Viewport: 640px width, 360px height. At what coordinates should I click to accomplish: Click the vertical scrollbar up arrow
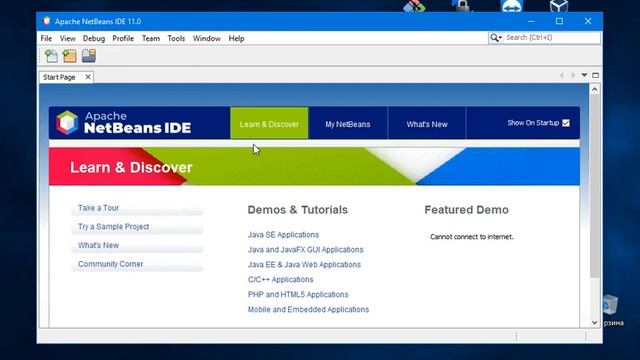[595, 89]
